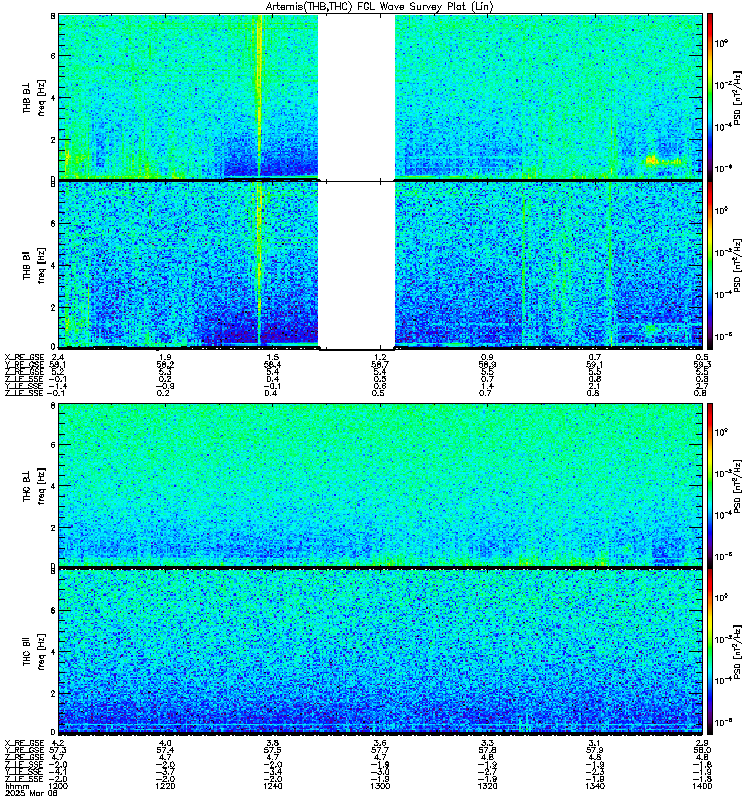Click THC X_RE_GSE value 4.2

pos(58,743)
